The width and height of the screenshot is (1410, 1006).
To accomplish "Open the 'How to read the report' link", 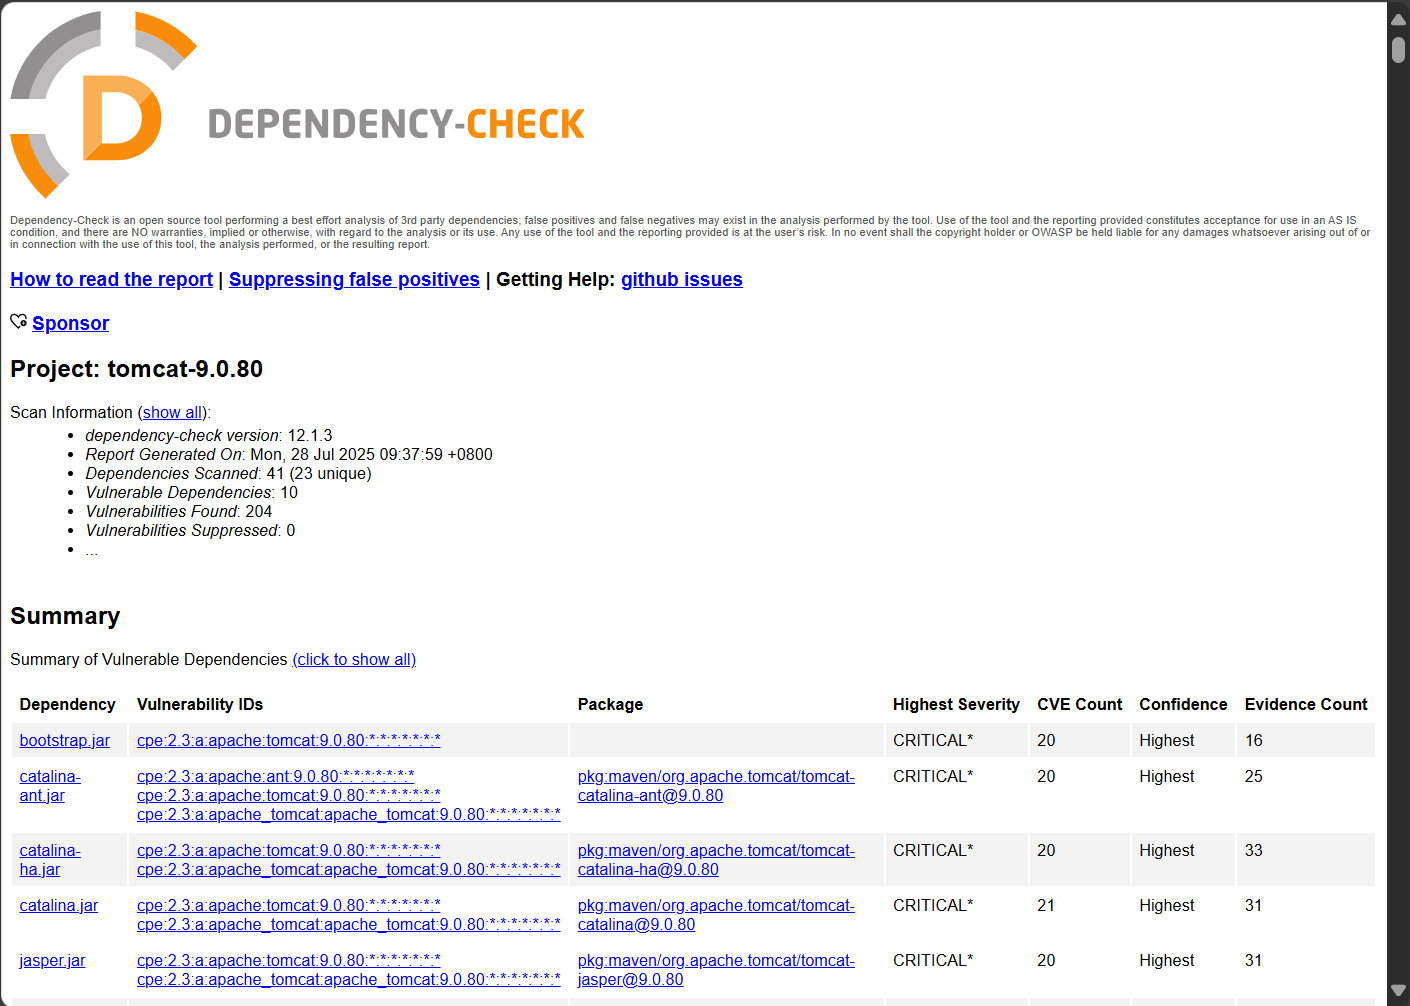I will 111,279.
